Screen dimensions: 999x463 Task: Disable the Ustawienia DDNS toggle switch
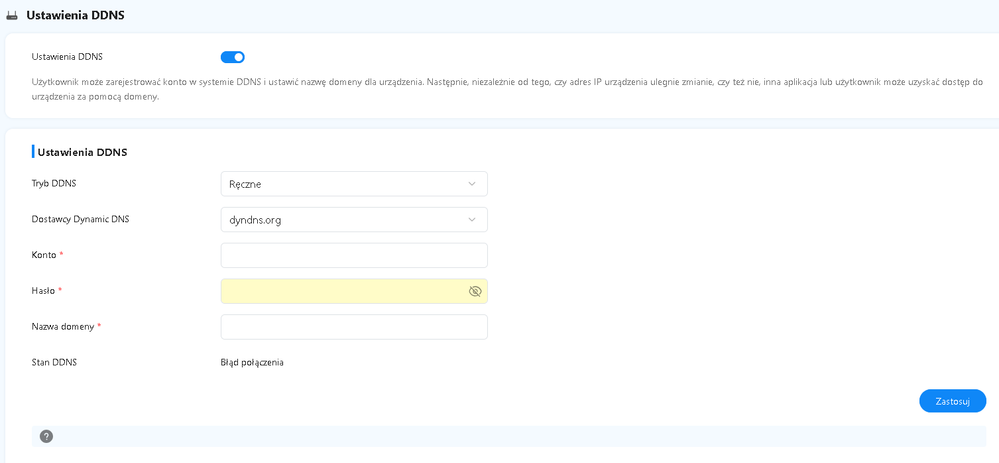pyautogui.click(x=232, y=57)
